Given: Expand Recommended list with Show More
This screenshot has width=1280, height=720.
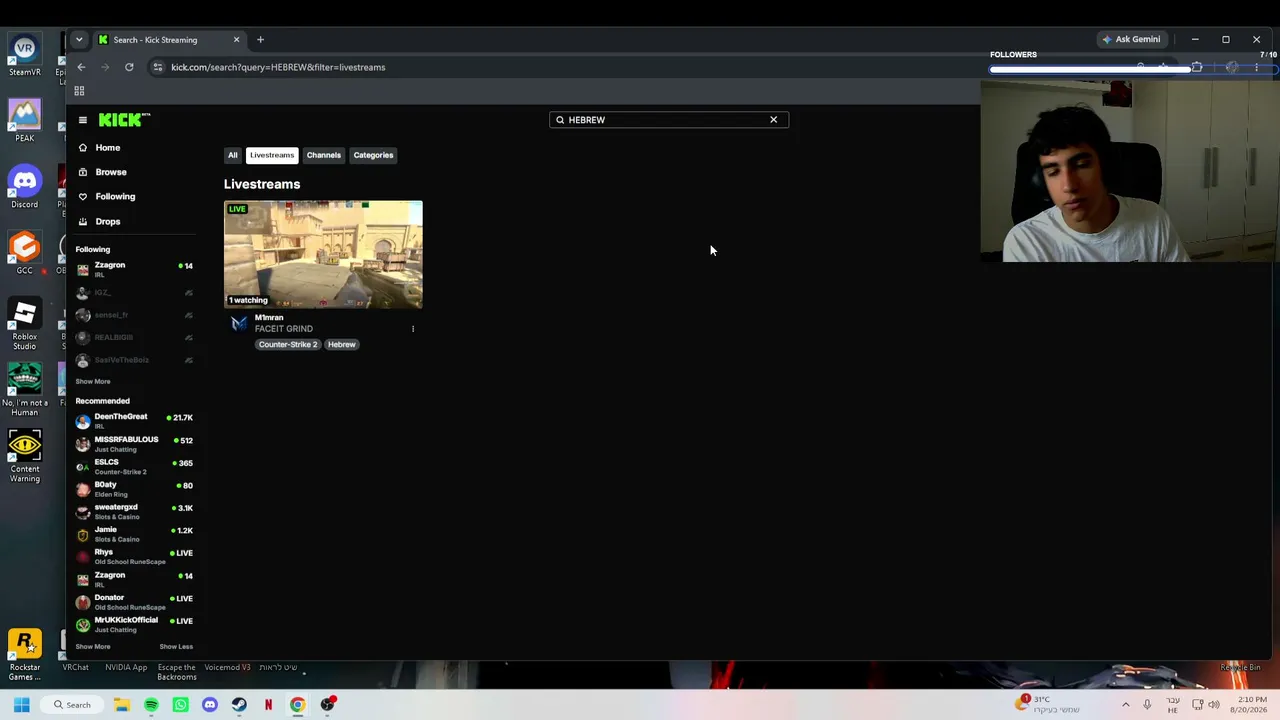Looking at the screenshot, I should click(x=93, y=647).
